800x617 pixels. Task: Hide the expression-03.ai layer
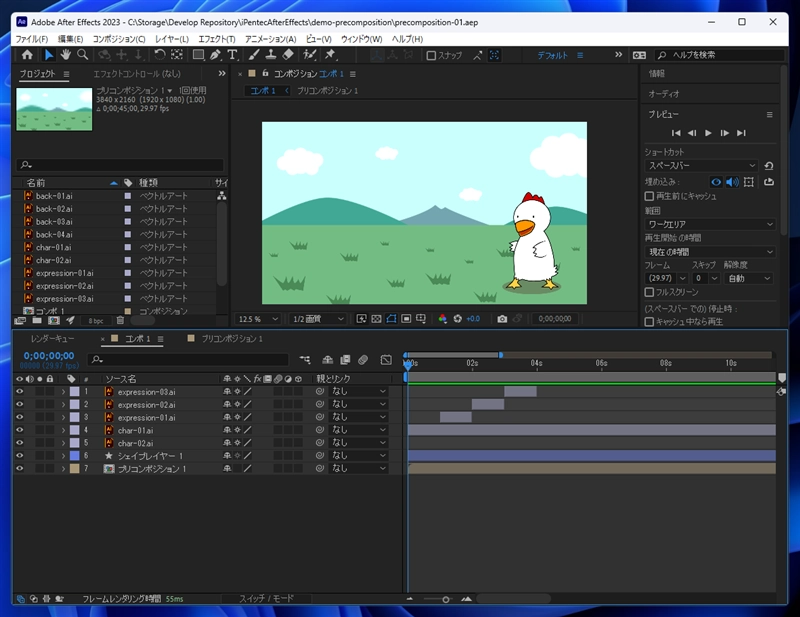[x=19, y=391]
